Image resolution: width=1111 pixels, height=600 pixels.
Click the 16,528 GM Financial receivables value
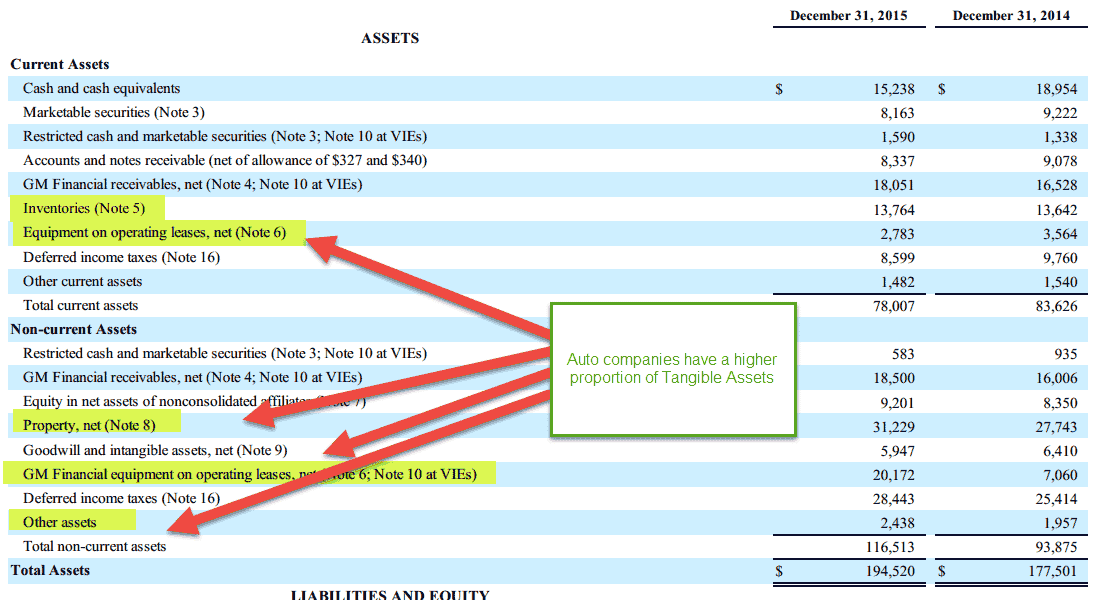pos(1056,186)
